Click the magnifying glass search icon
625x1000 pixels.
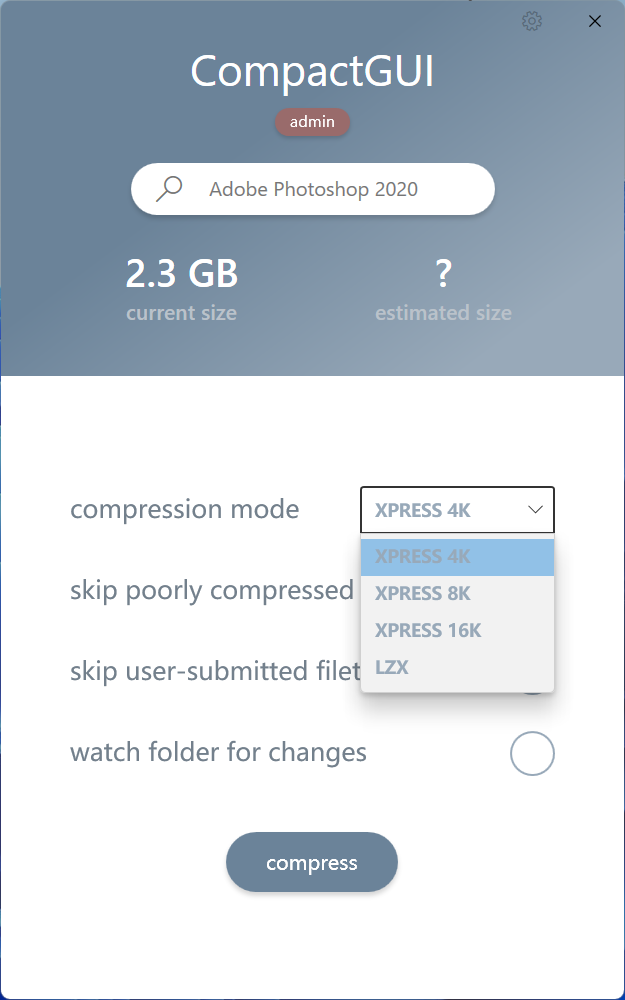[170, 189]
